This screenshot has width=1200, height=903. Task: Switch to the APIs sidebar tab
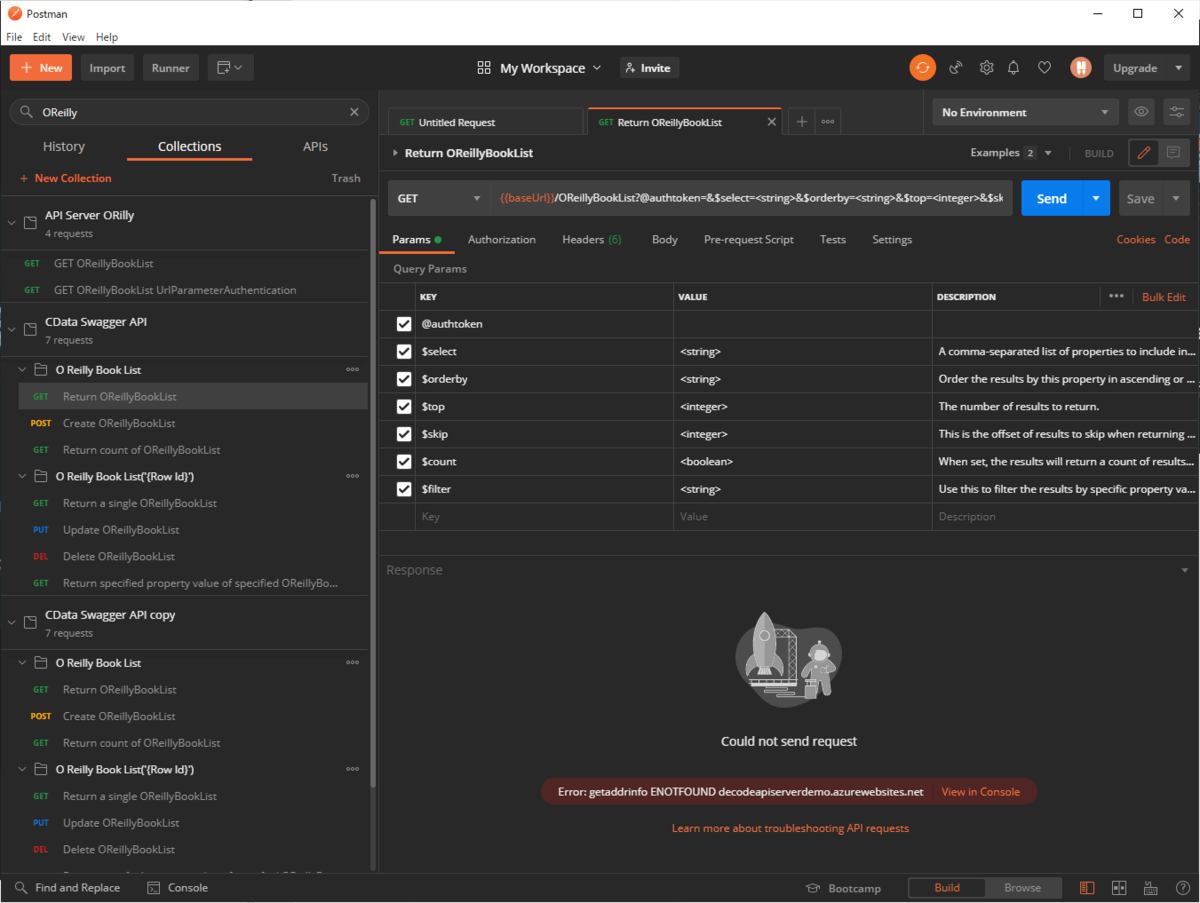[x=315, y=146]
